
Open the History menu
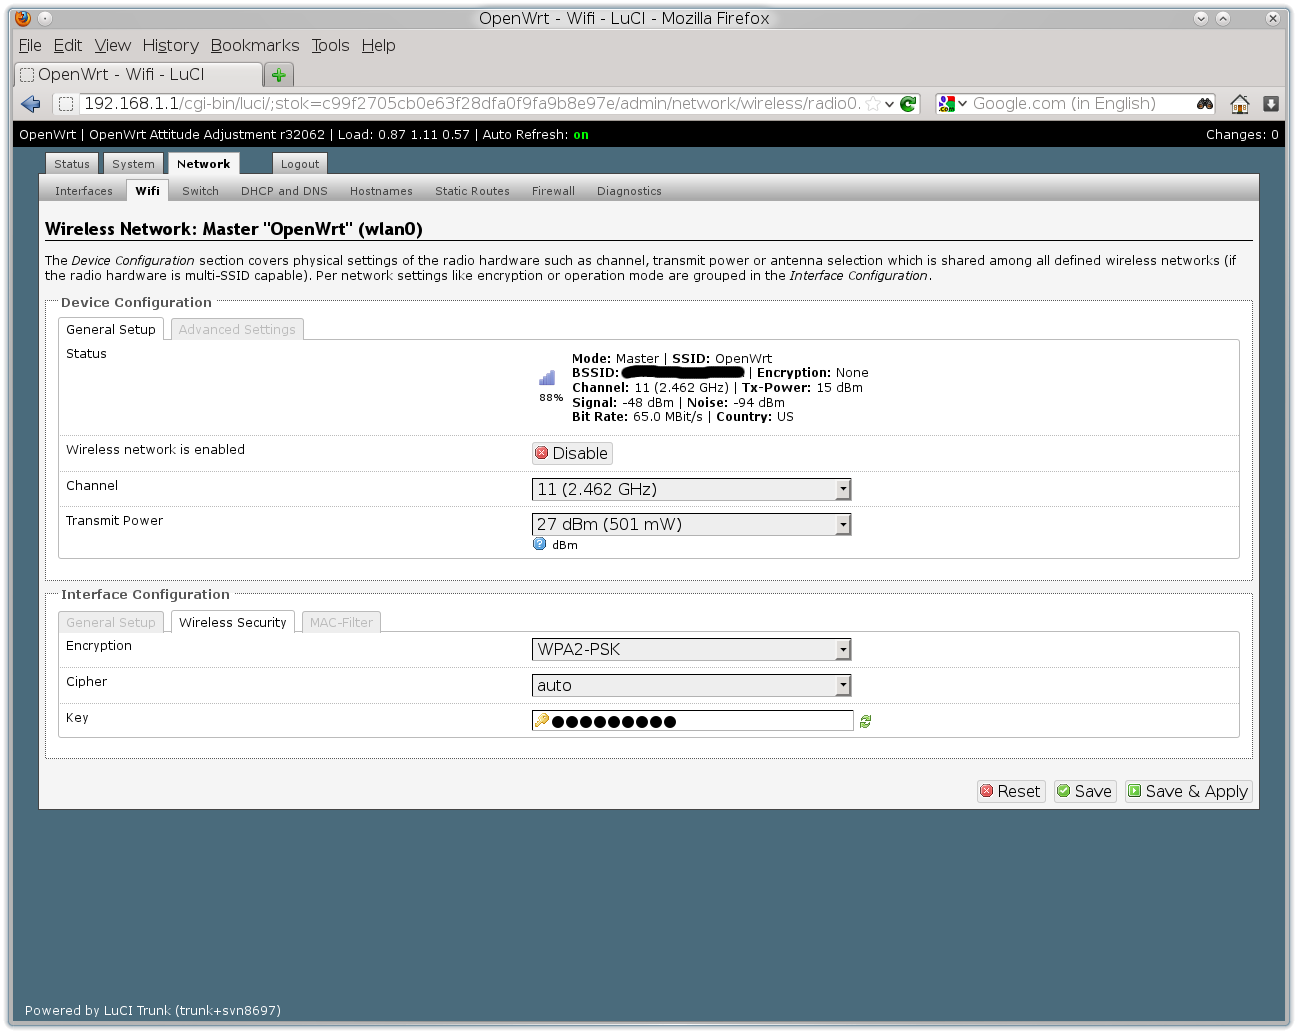(171, 45)
